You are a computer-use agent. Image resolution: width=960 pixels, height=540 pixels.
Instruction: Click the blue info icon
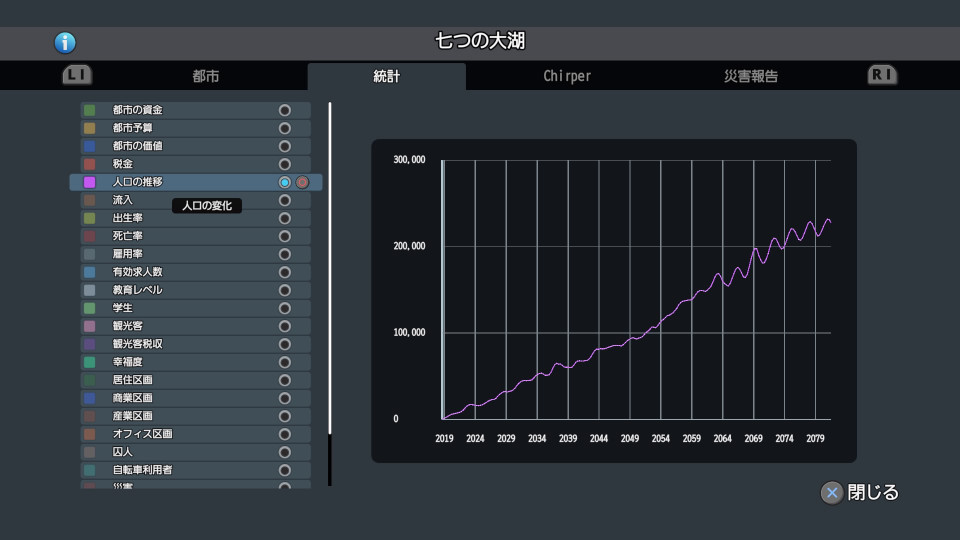(65, 42)
